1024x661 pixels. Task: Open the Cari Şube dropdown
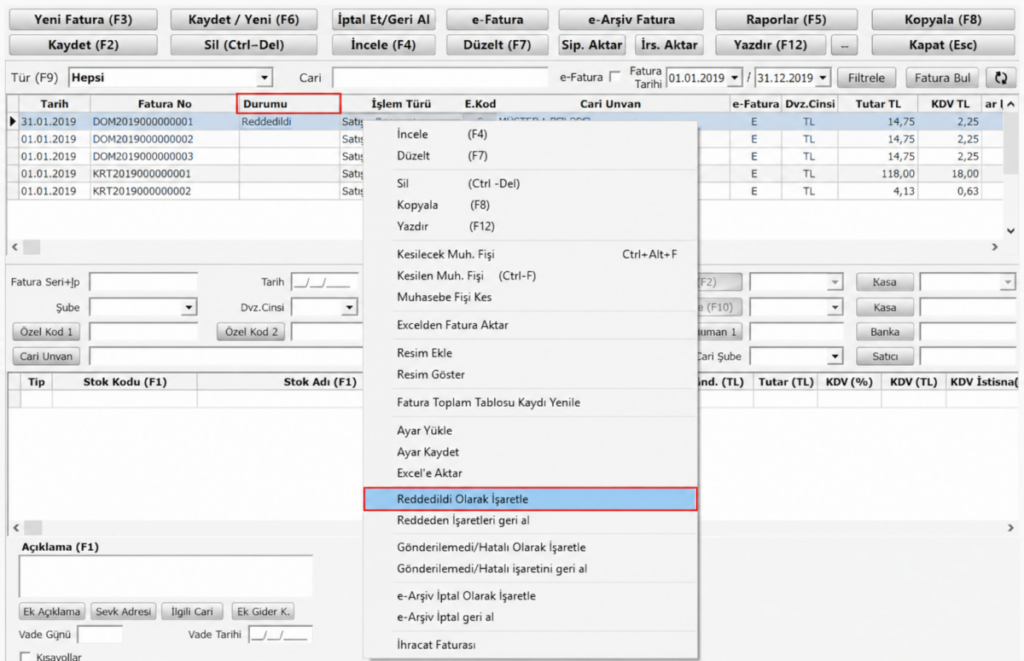835,357
